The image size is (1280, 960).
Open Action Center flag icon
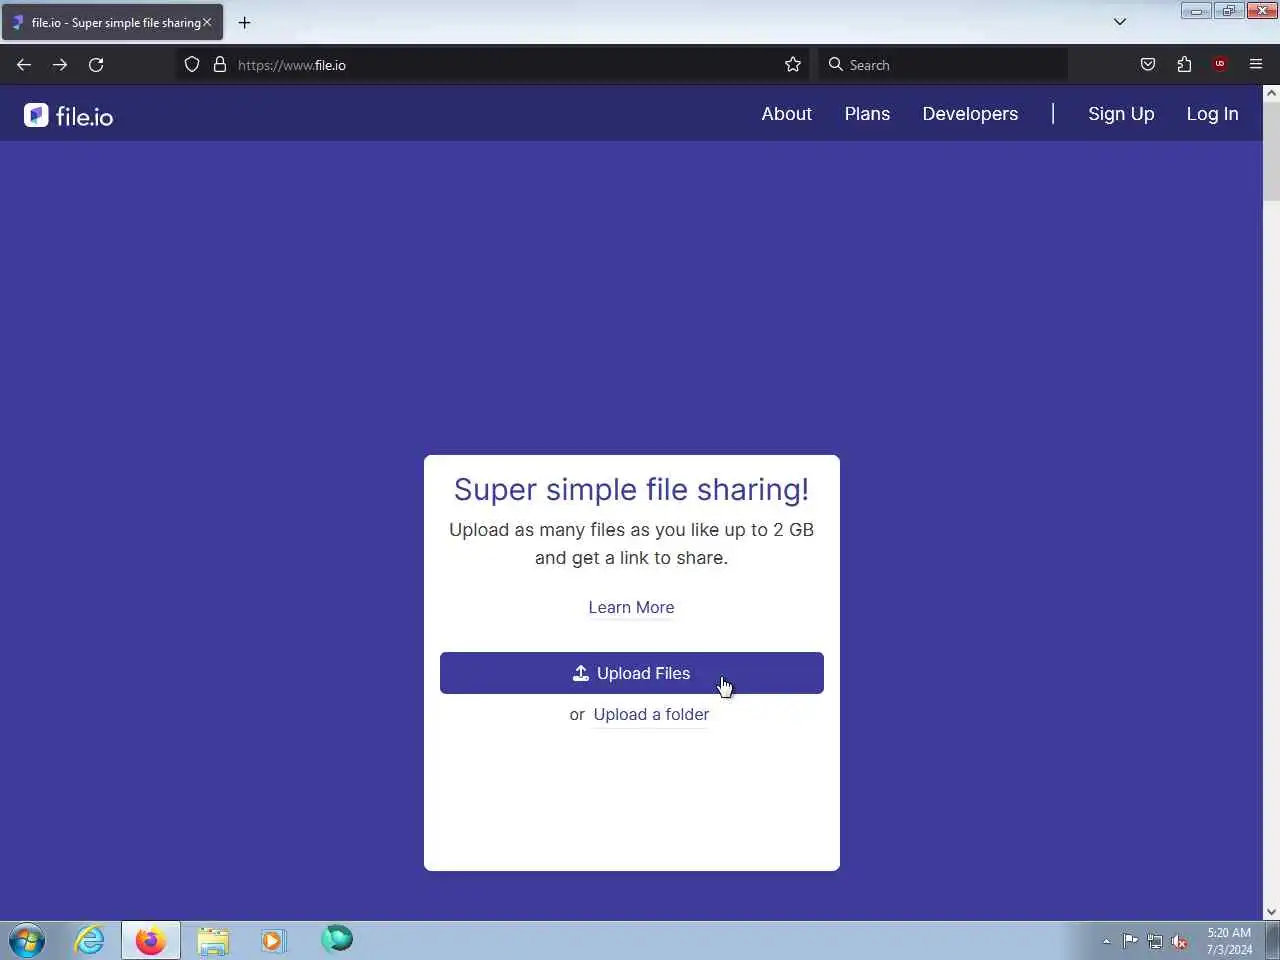(1130, 940)
